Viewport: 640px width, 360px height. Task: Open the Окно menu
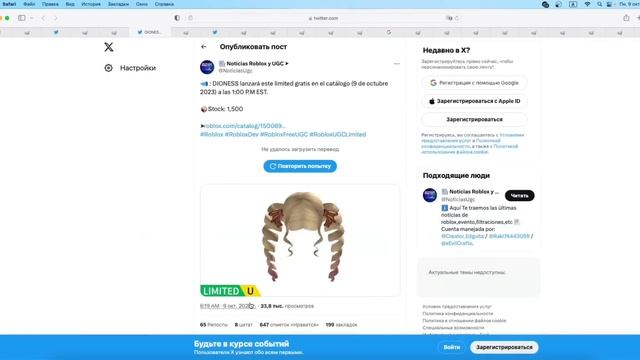click(x=142, y=4)
